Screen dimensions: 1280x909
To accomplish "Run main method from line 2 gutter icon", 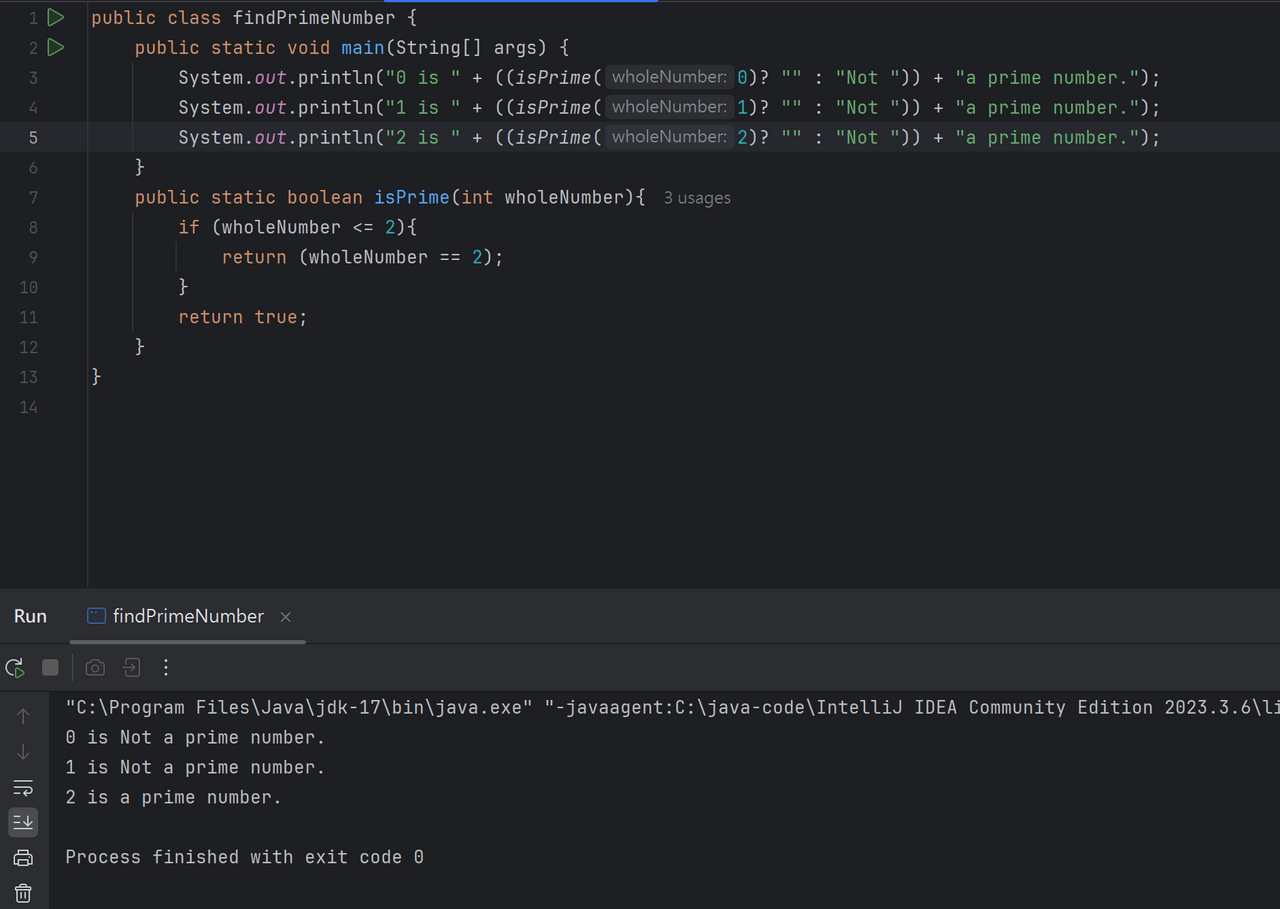I will pos(56,47).
